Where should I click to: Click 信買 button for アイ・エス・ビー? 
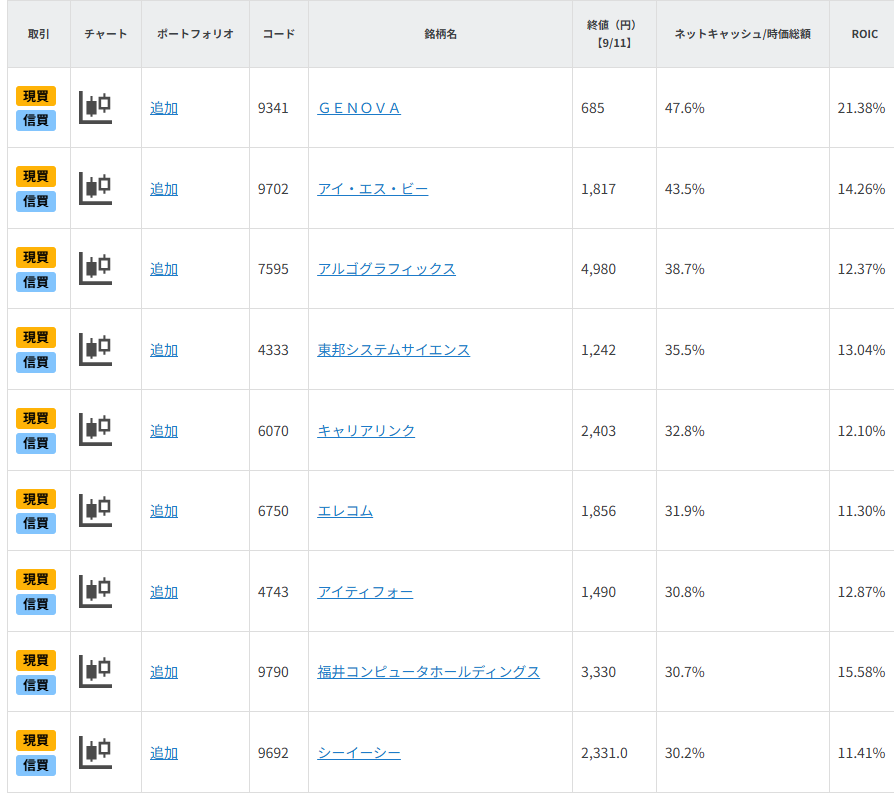36,201
